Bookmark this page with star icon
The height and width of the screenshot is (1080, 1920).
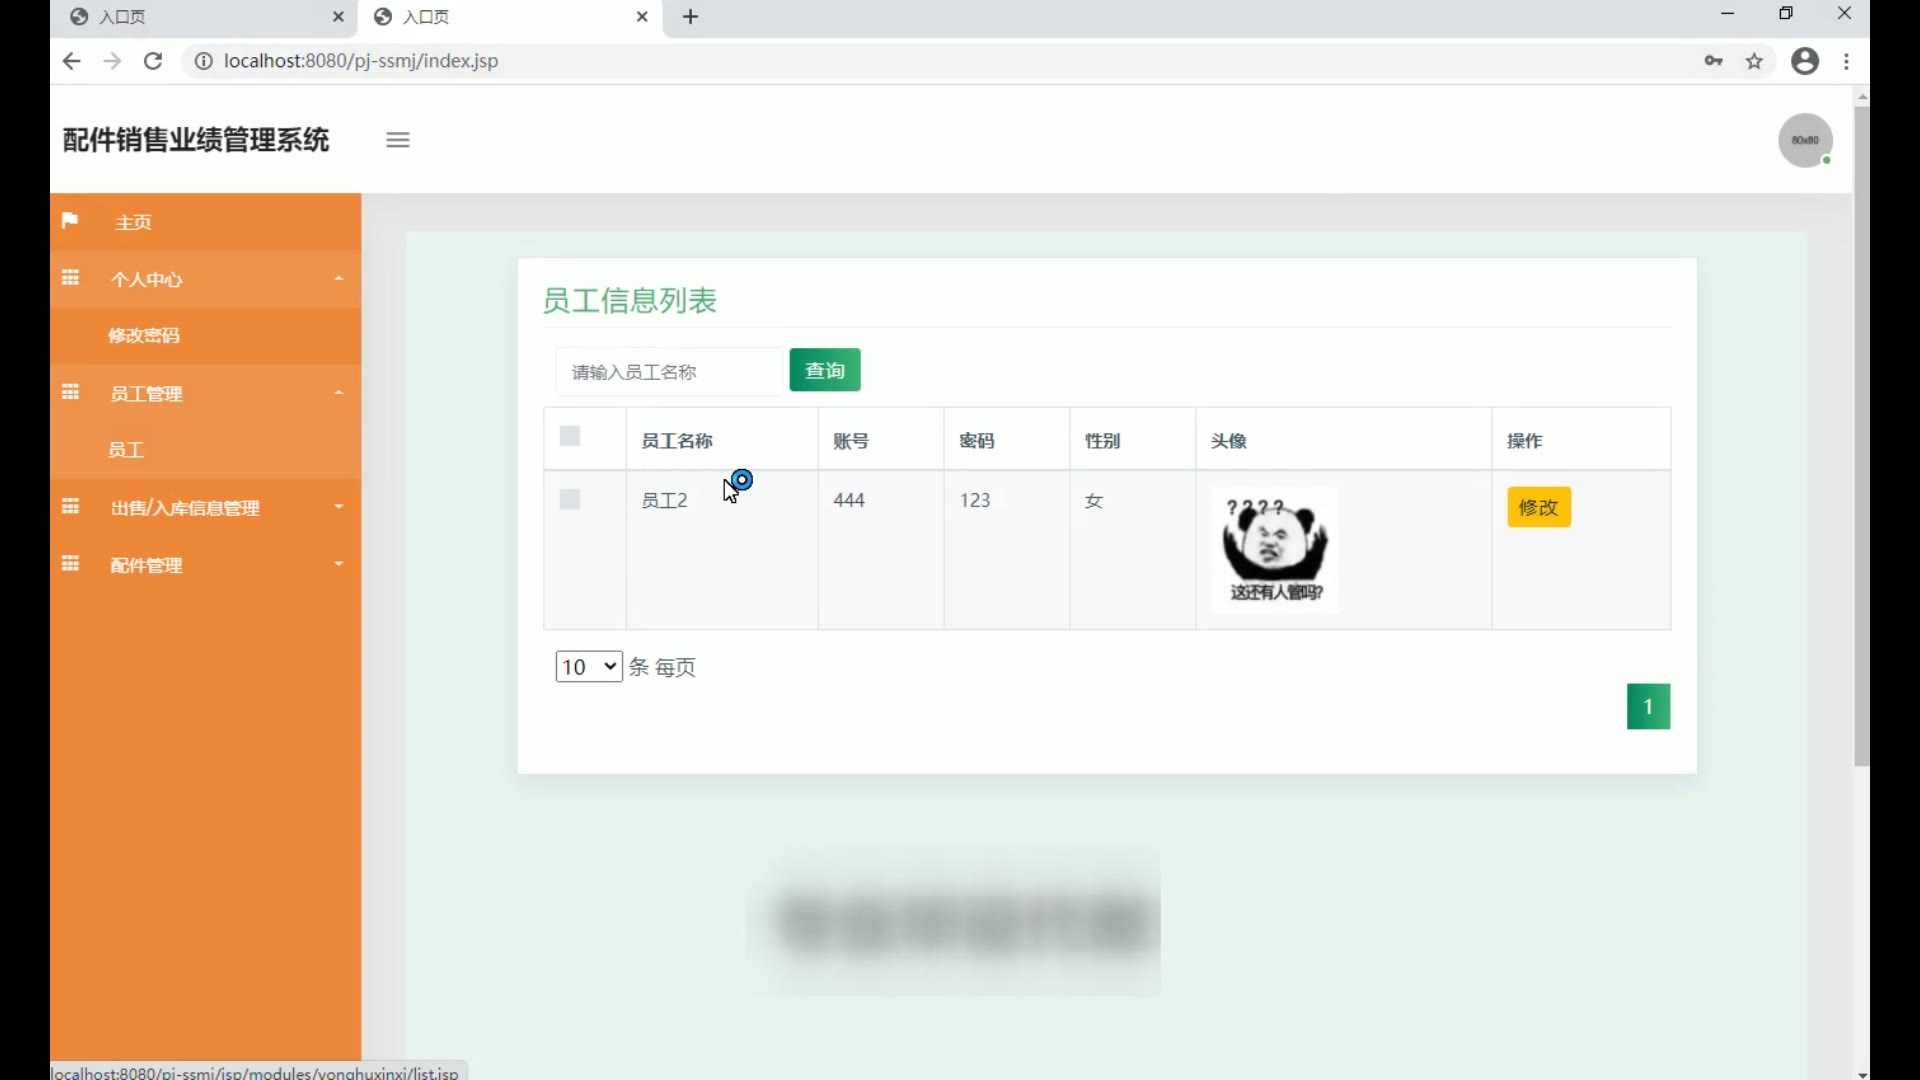point(1754,61)
